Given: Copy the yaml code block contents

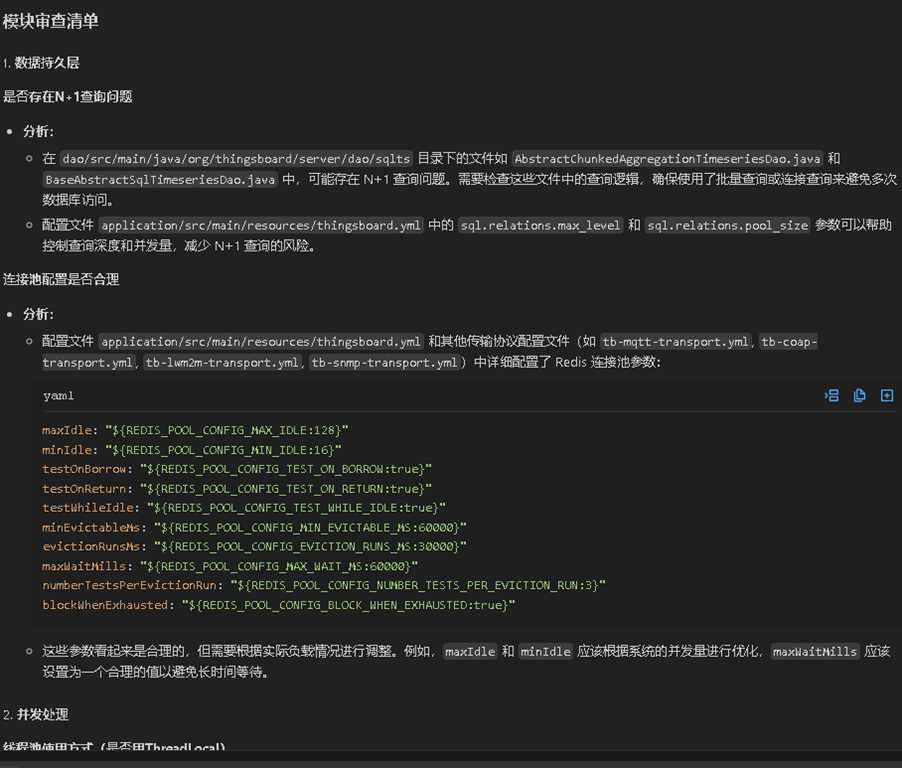Looking at the screenshot, I should coord(859,396).
